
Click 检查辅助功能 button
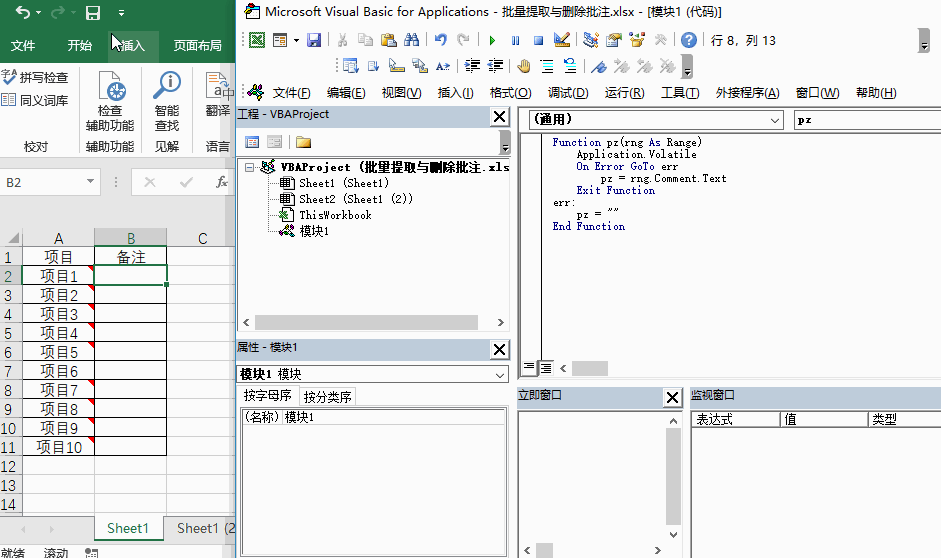coord(109,101)
